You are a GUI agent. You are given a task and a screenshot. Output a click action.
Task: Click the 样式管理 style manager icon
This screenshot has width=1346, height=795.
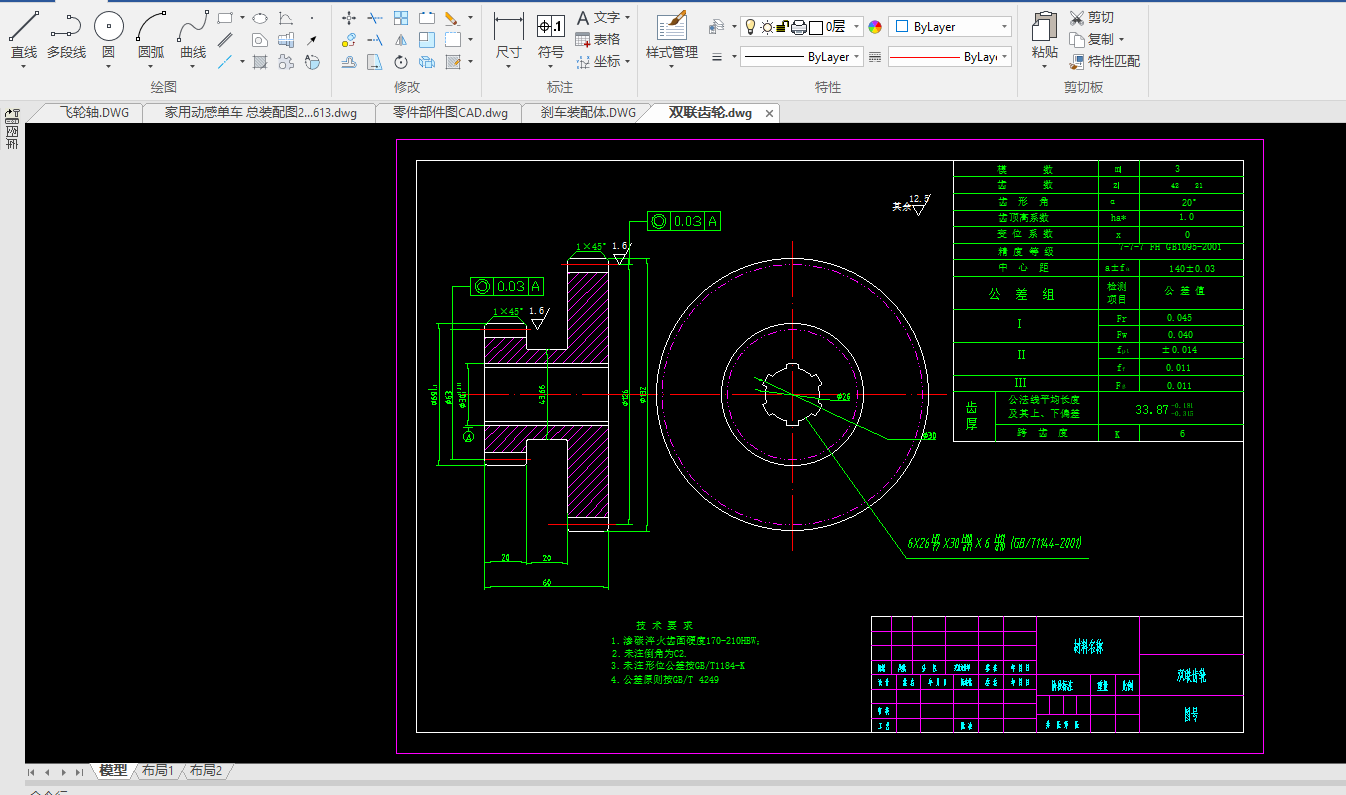pos(671,27)
